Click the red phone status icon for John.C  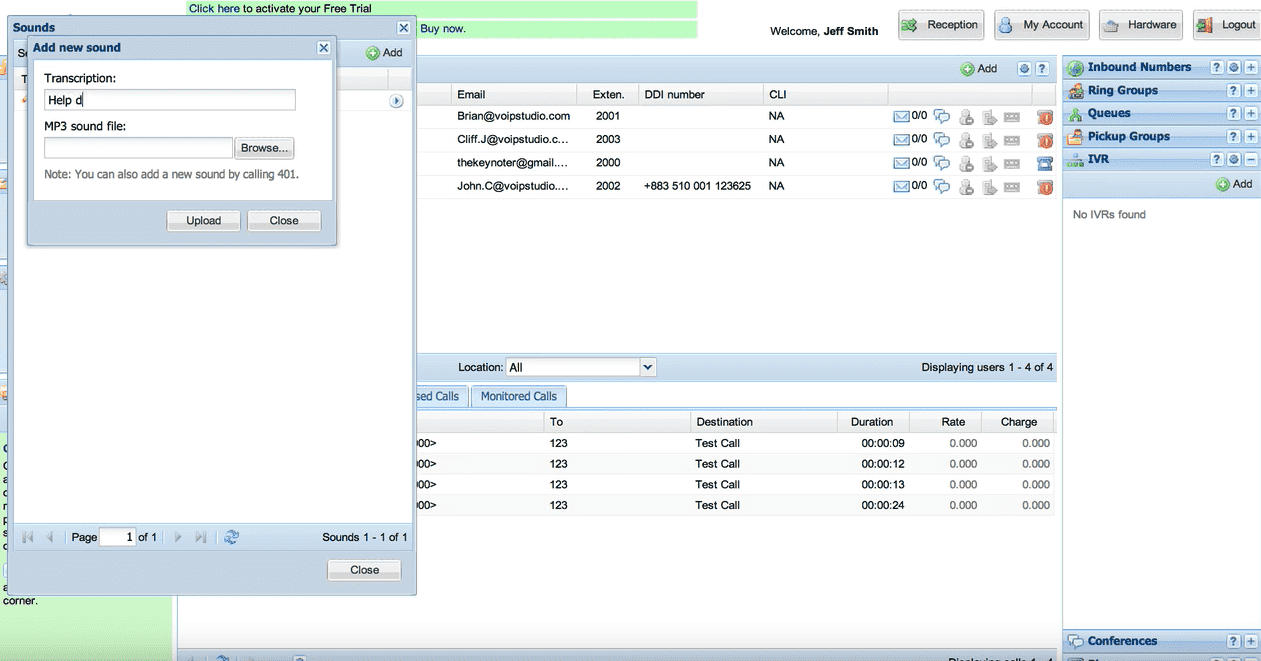[x=1045, y=187]
